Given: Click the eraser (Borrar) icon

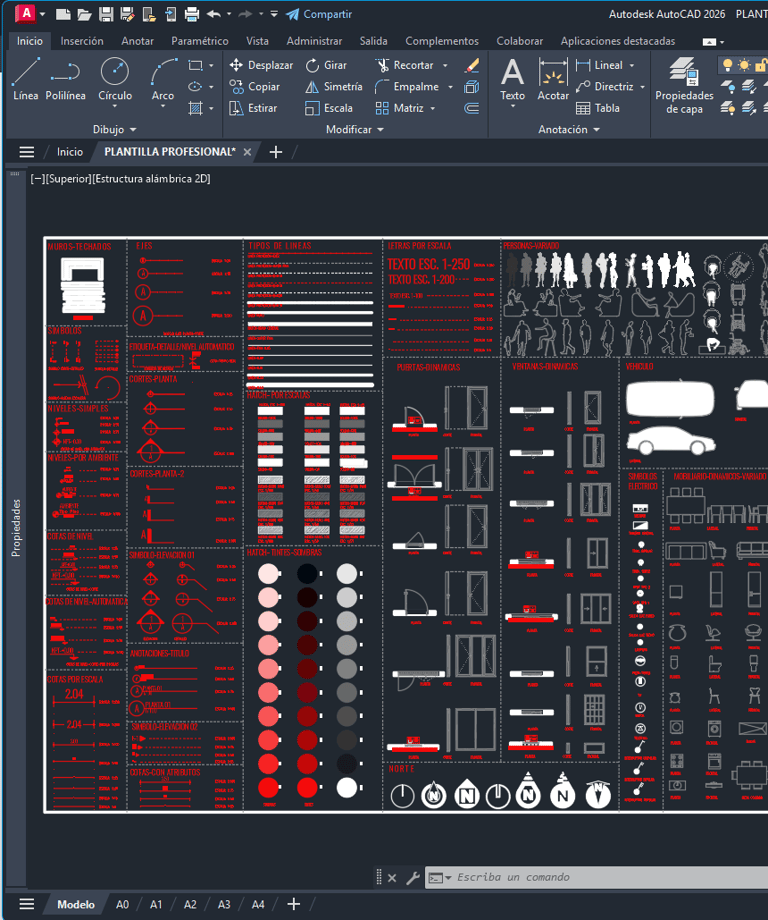Looking at the screenshot, I should [x=472, y=65].
